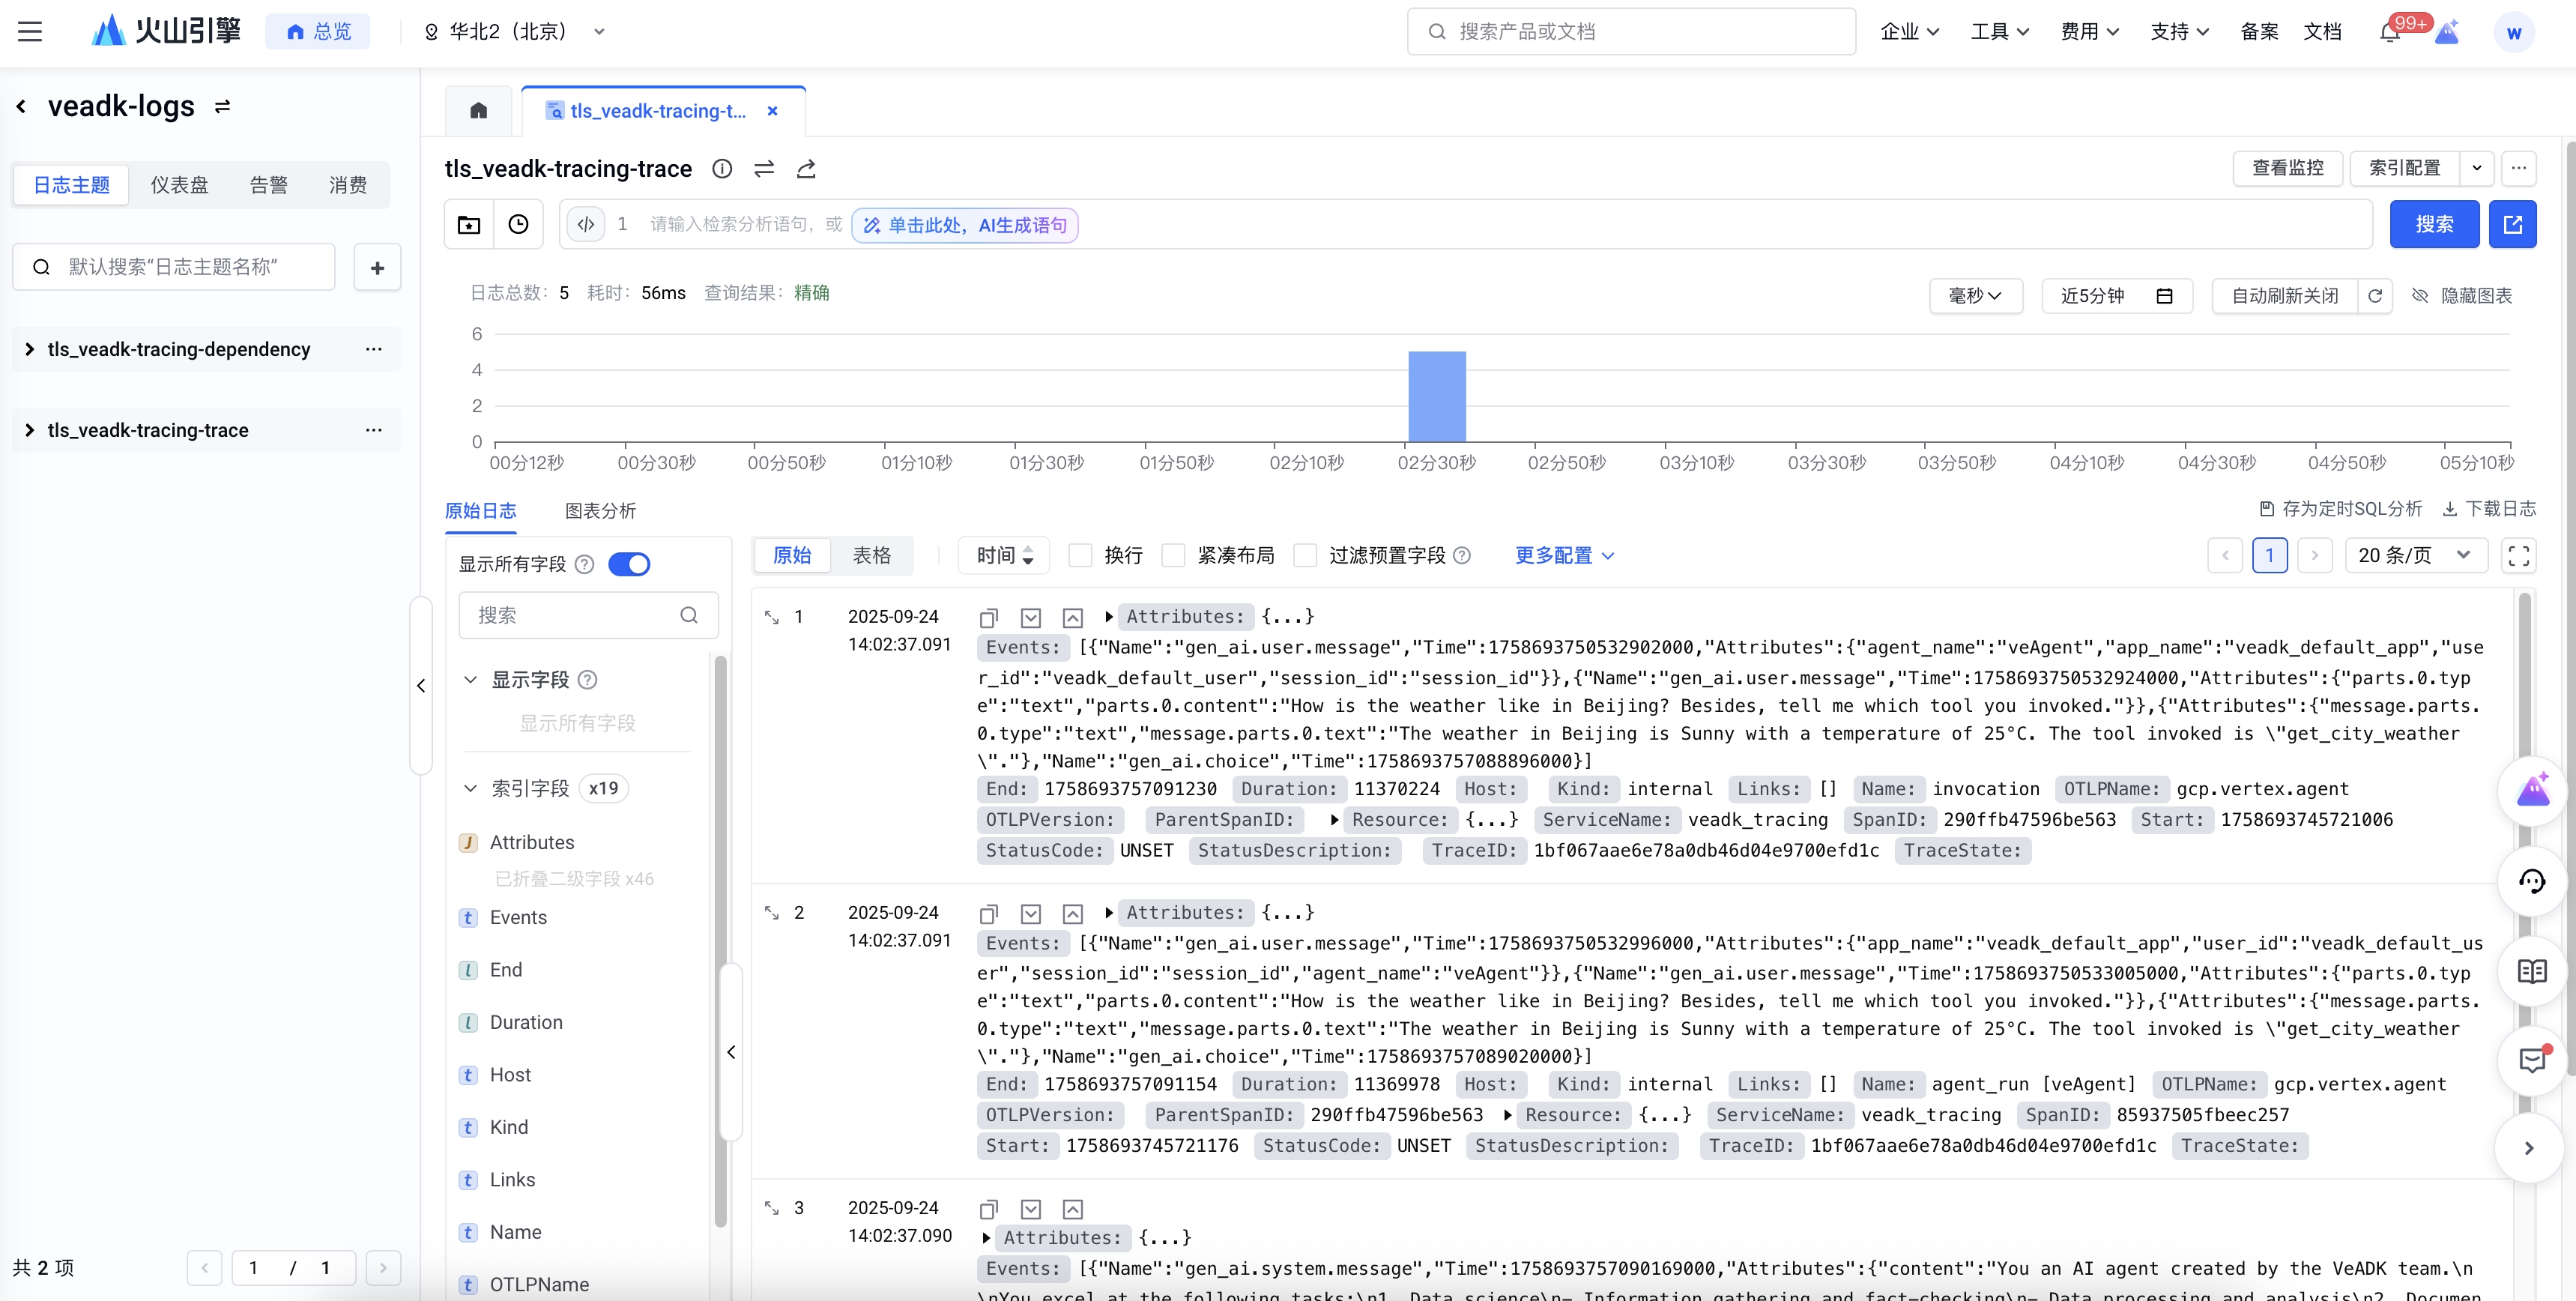Screen dimensions: 2576x1301
Task: Click the info icon next to topic name
Action: (x=722, y=169)
